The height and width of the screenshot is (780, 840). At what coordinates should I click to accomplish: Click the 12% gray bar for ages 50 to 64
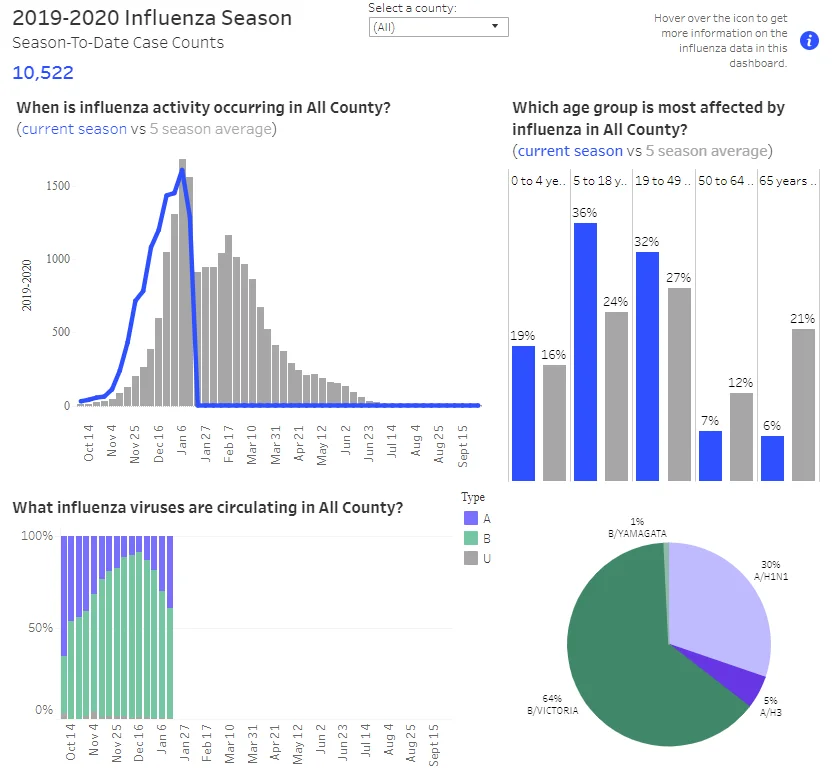click(741, 437)
